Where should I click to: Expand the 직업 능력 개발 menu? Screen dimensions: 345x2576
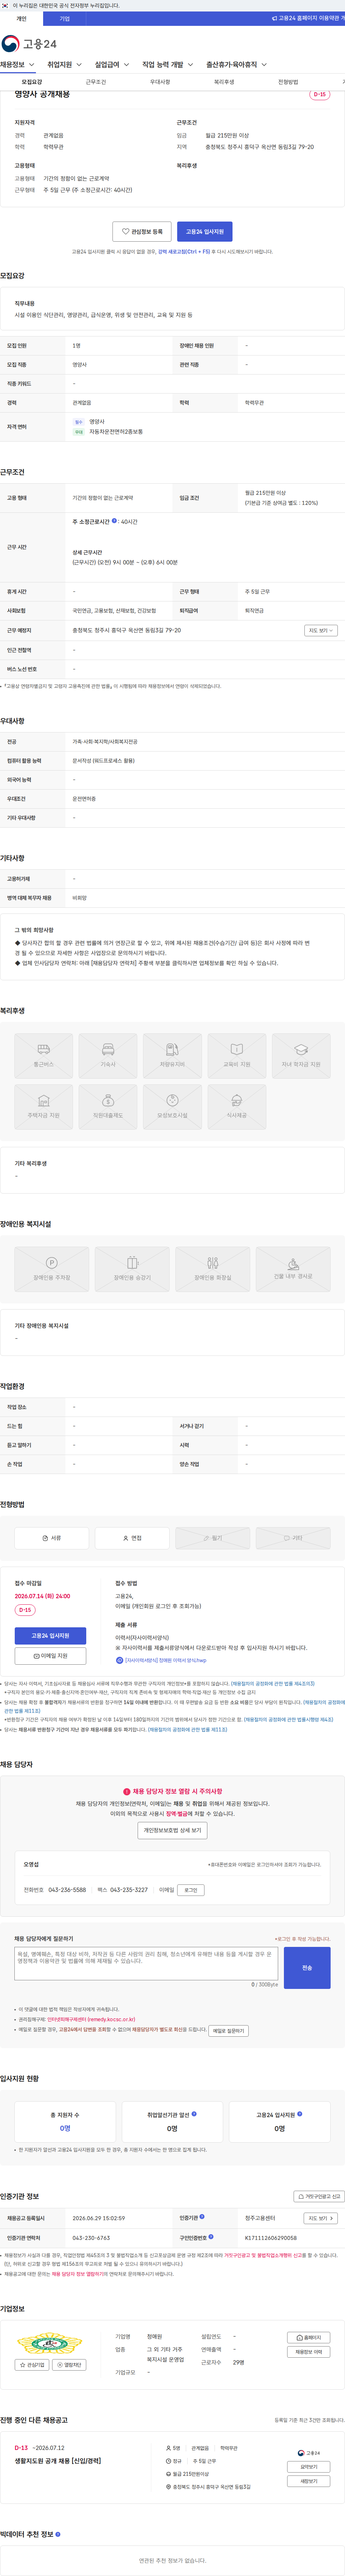click(x=167, y=65)
